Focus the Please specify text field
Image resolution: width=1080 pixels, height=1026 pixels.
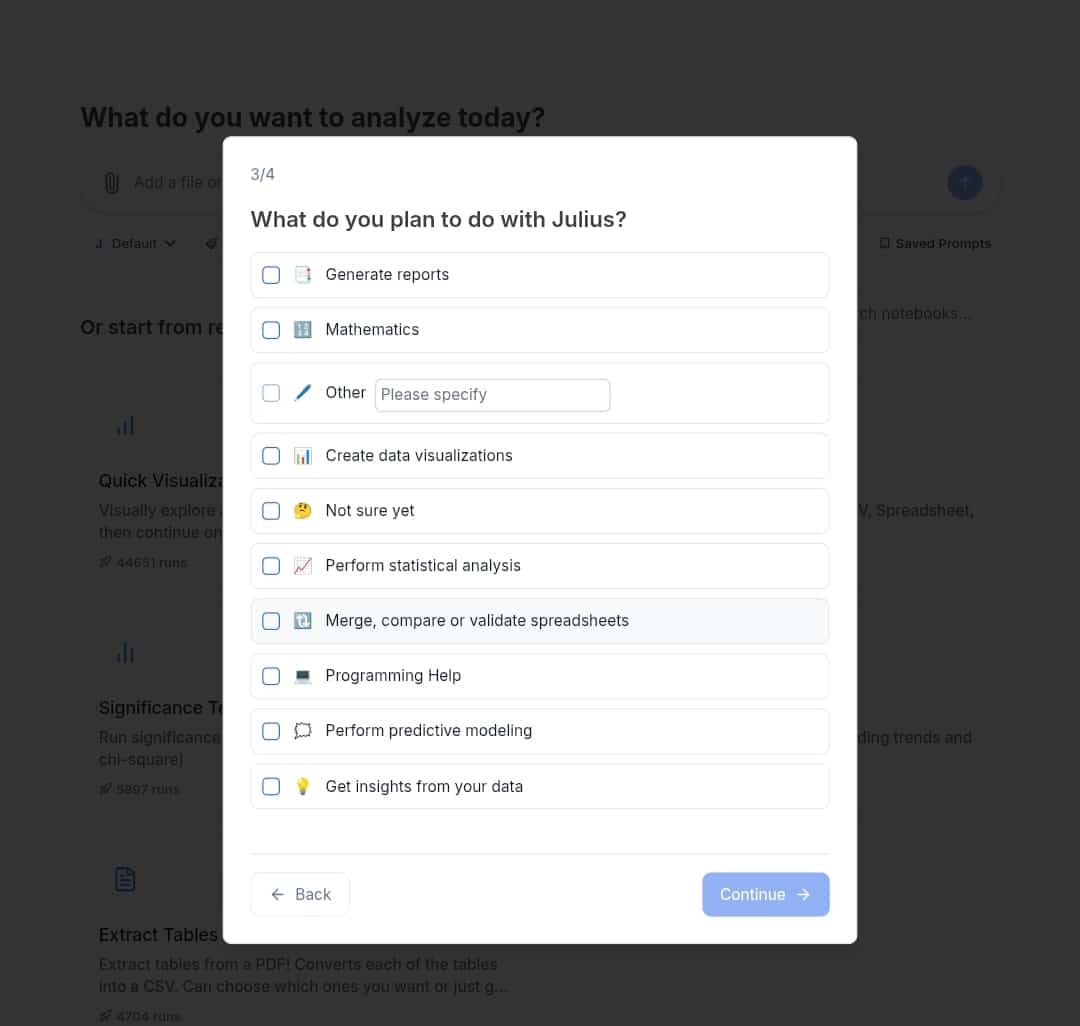pyautogui.click(x=492, y=395)
